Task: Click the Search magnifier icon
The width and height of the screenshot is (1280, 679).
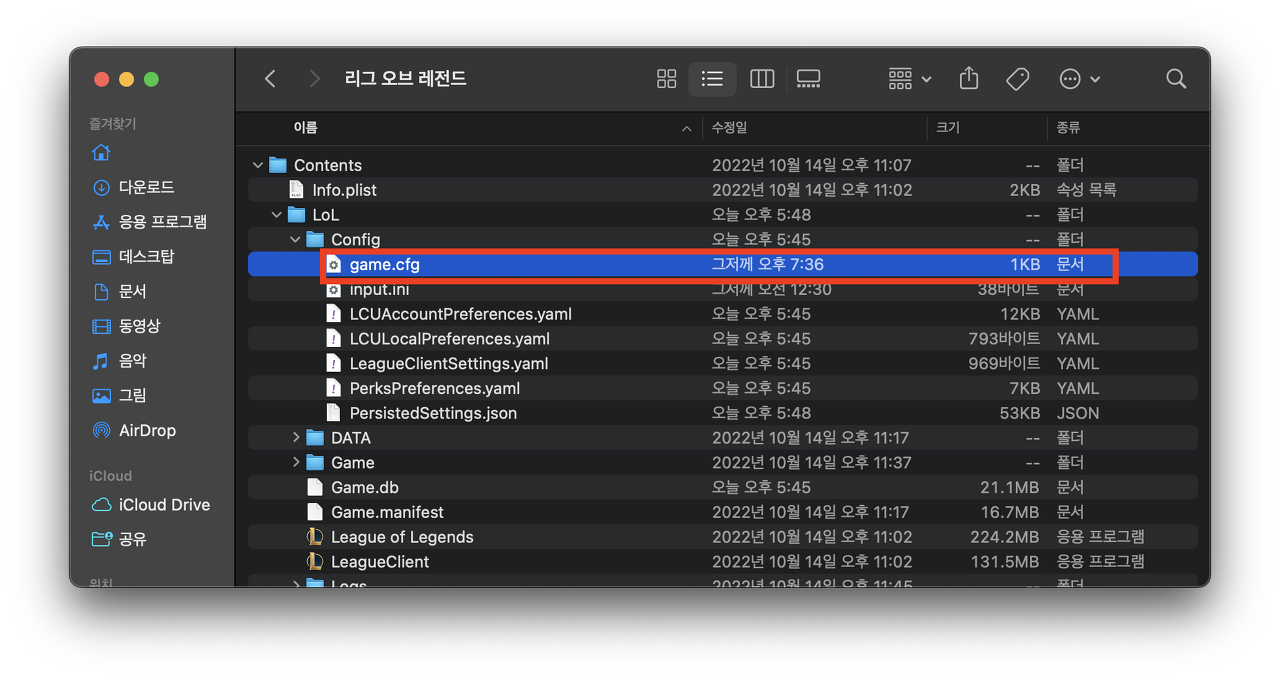Action: 1176,79
